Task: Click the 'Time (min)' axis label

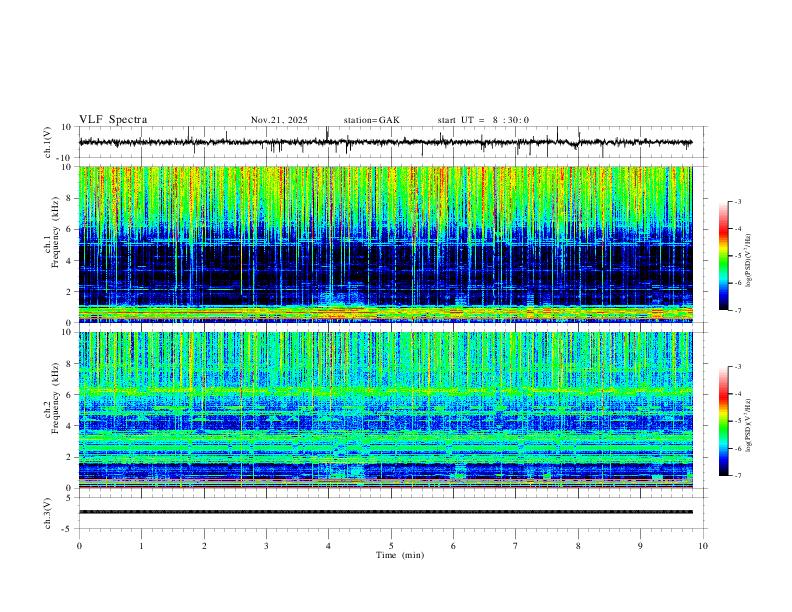Action: click(x=400, y=555)
